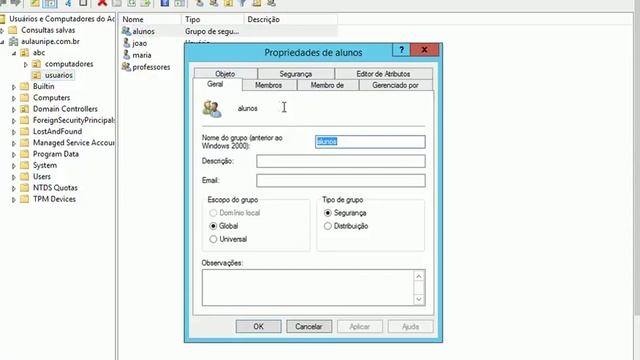Click the Ajuda button
The width and height of the screenshot is (640, 360).
(410, 327)
